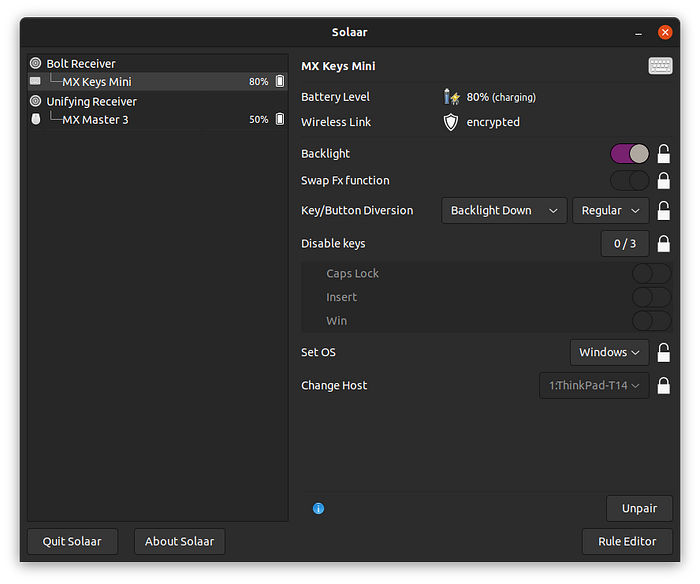Click the Wireless Link label
The width and height of the screenshot is (700, 584).
(336, 122)
